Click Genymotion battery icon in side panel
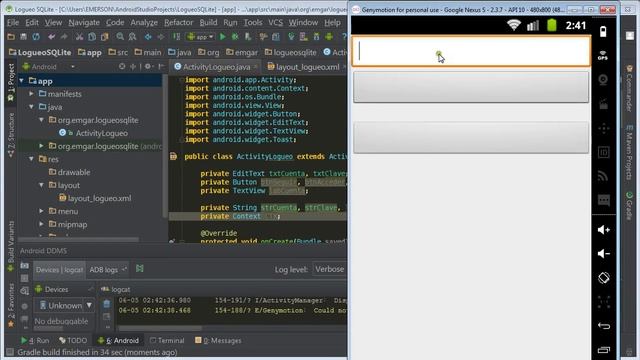This screenshot has height=360, width=640. pos(603,32)
